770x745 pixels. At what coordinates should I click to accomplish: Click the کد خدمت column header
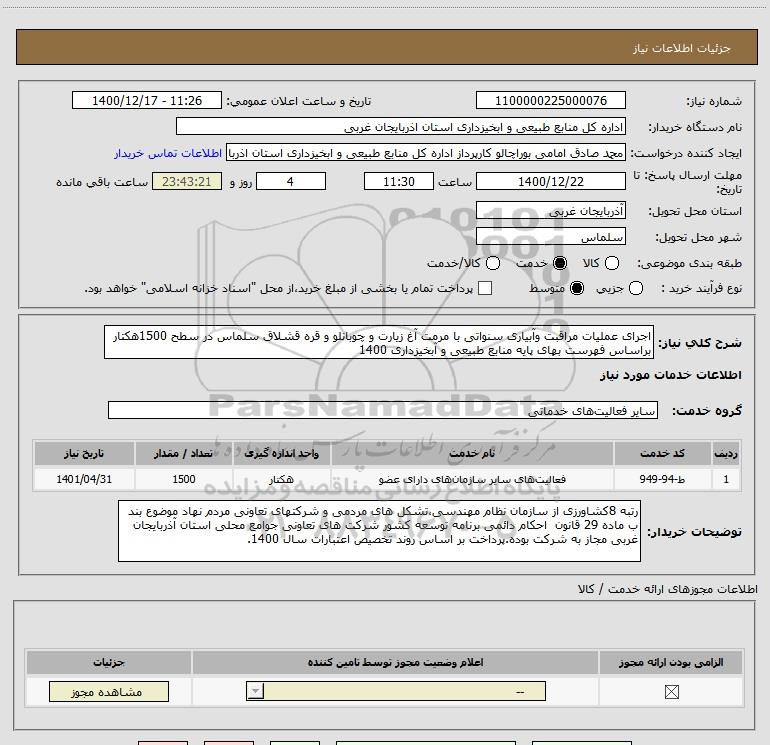coord(662,453)
